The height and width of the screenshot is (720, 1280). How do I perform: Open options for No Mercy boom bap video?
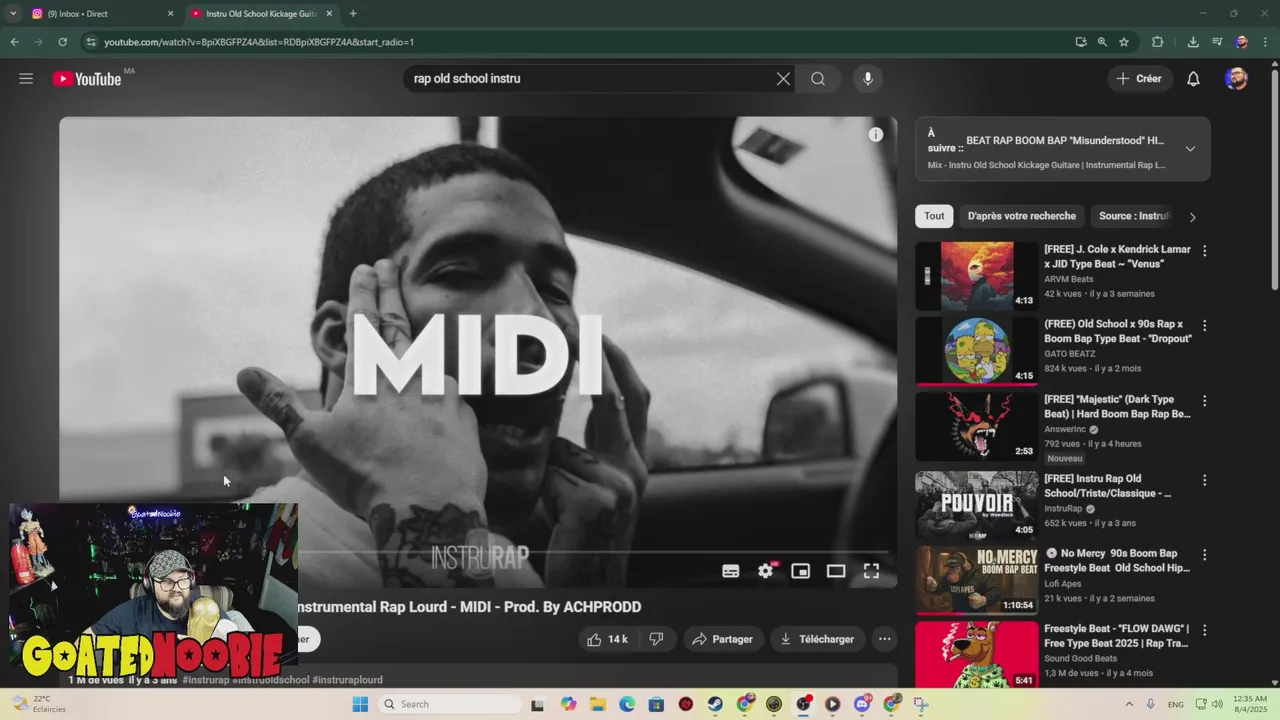1204,555
